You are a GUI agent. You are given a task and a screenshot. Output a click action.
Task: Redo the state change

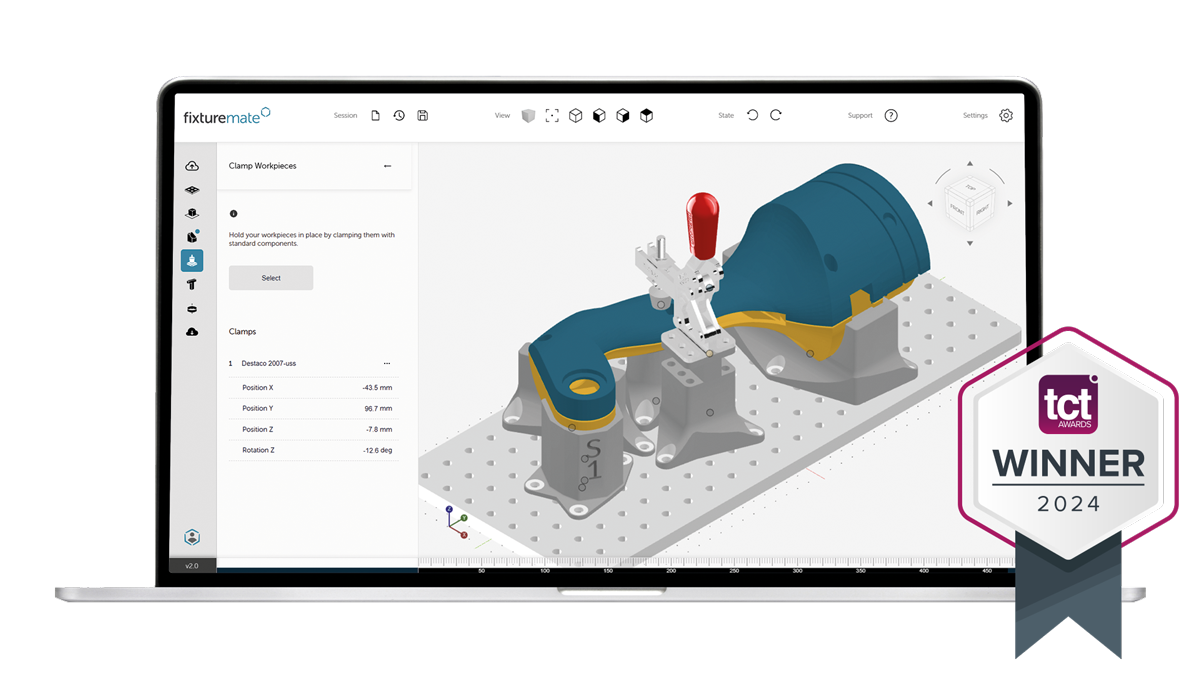point(776,116)
